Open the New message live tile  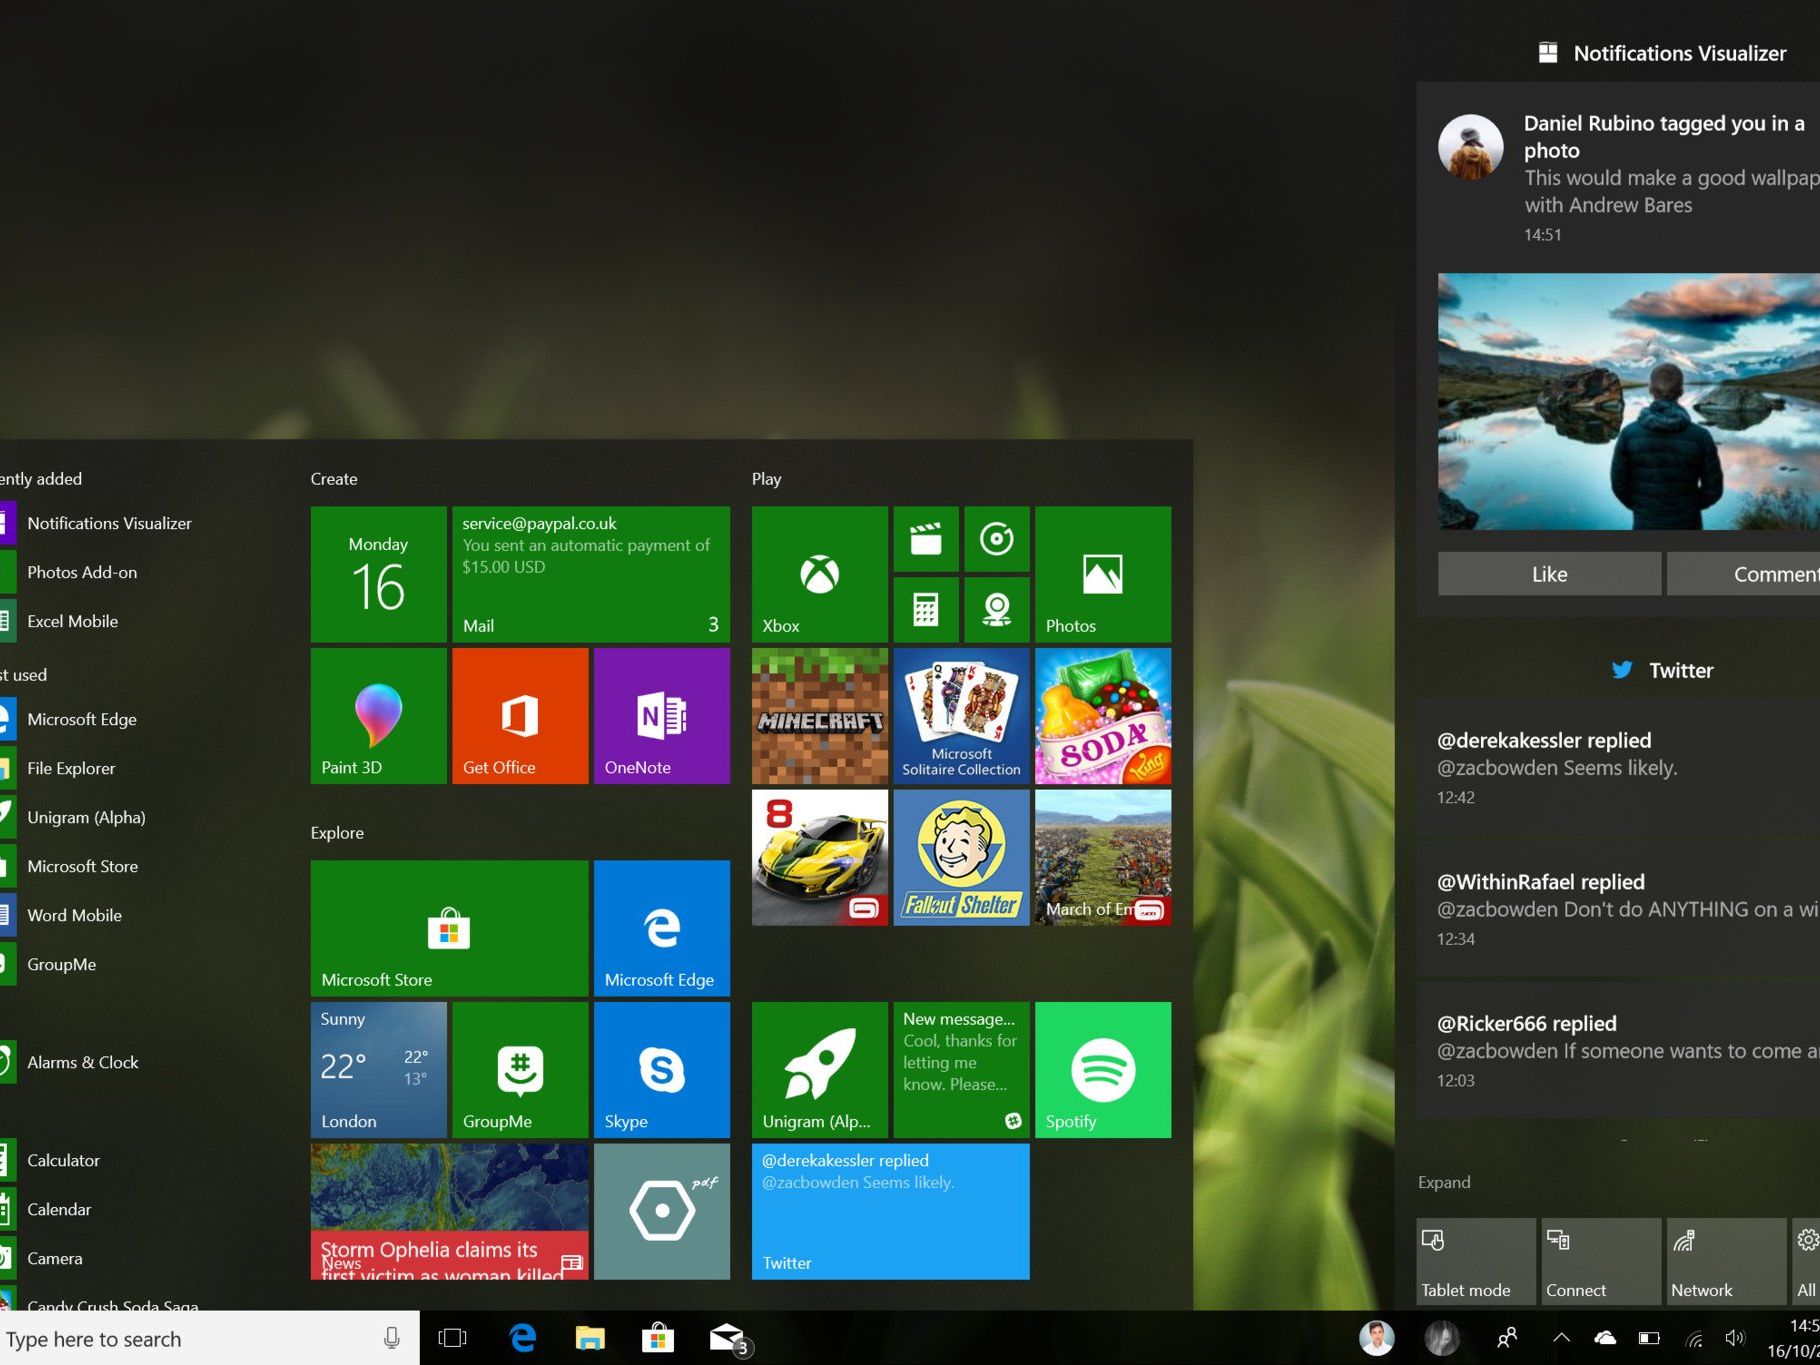click(961, 1070)
